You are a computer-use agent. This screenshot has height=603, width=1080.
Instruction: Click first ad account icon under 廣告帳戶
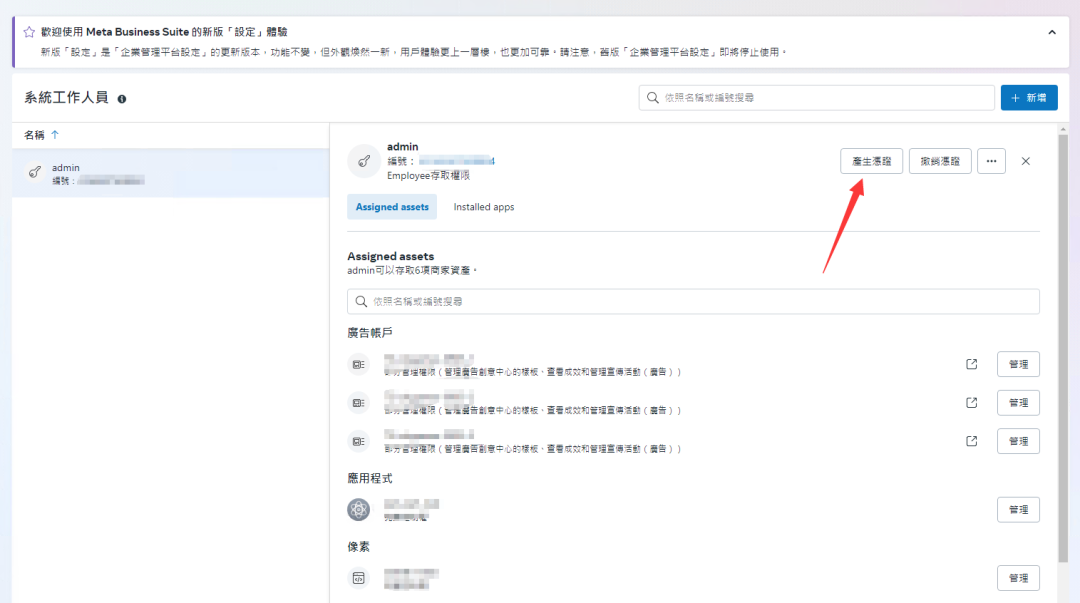click(x=358, y=365)
